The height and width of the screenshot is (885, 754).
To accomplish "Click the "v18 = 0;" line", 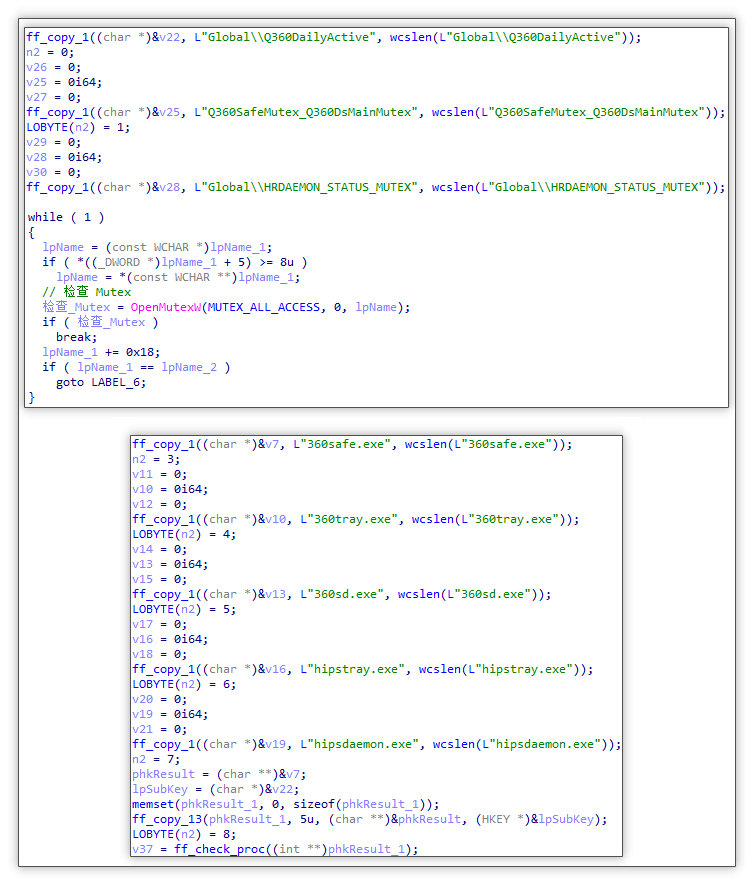I will (x=159, y=655).
